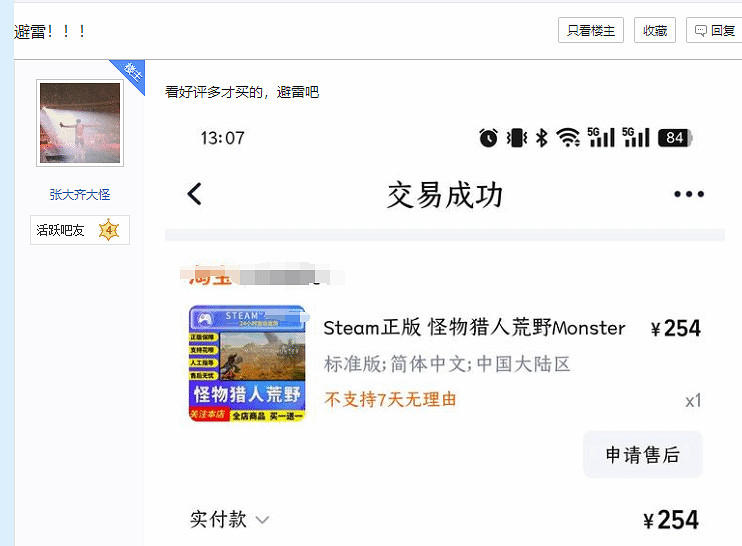The width and height of the screenshot is (742, 546).
Task: Click the alarm clock status icon
Action: 488,138
